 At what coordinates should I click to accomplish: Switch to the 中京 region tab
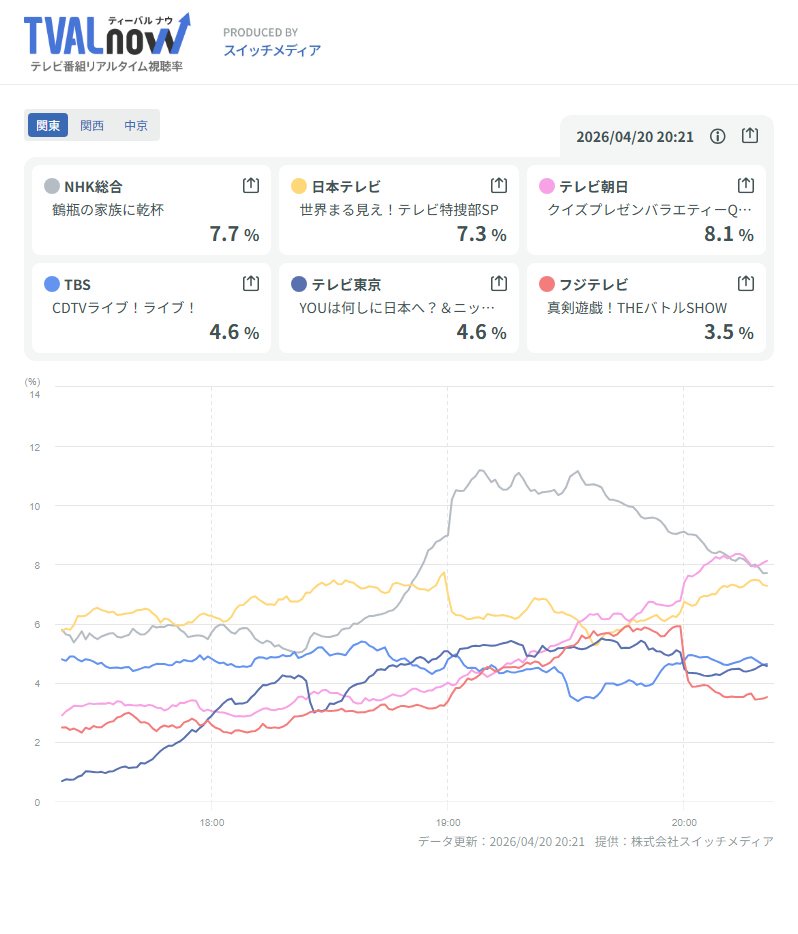click(x=136, y=126)
